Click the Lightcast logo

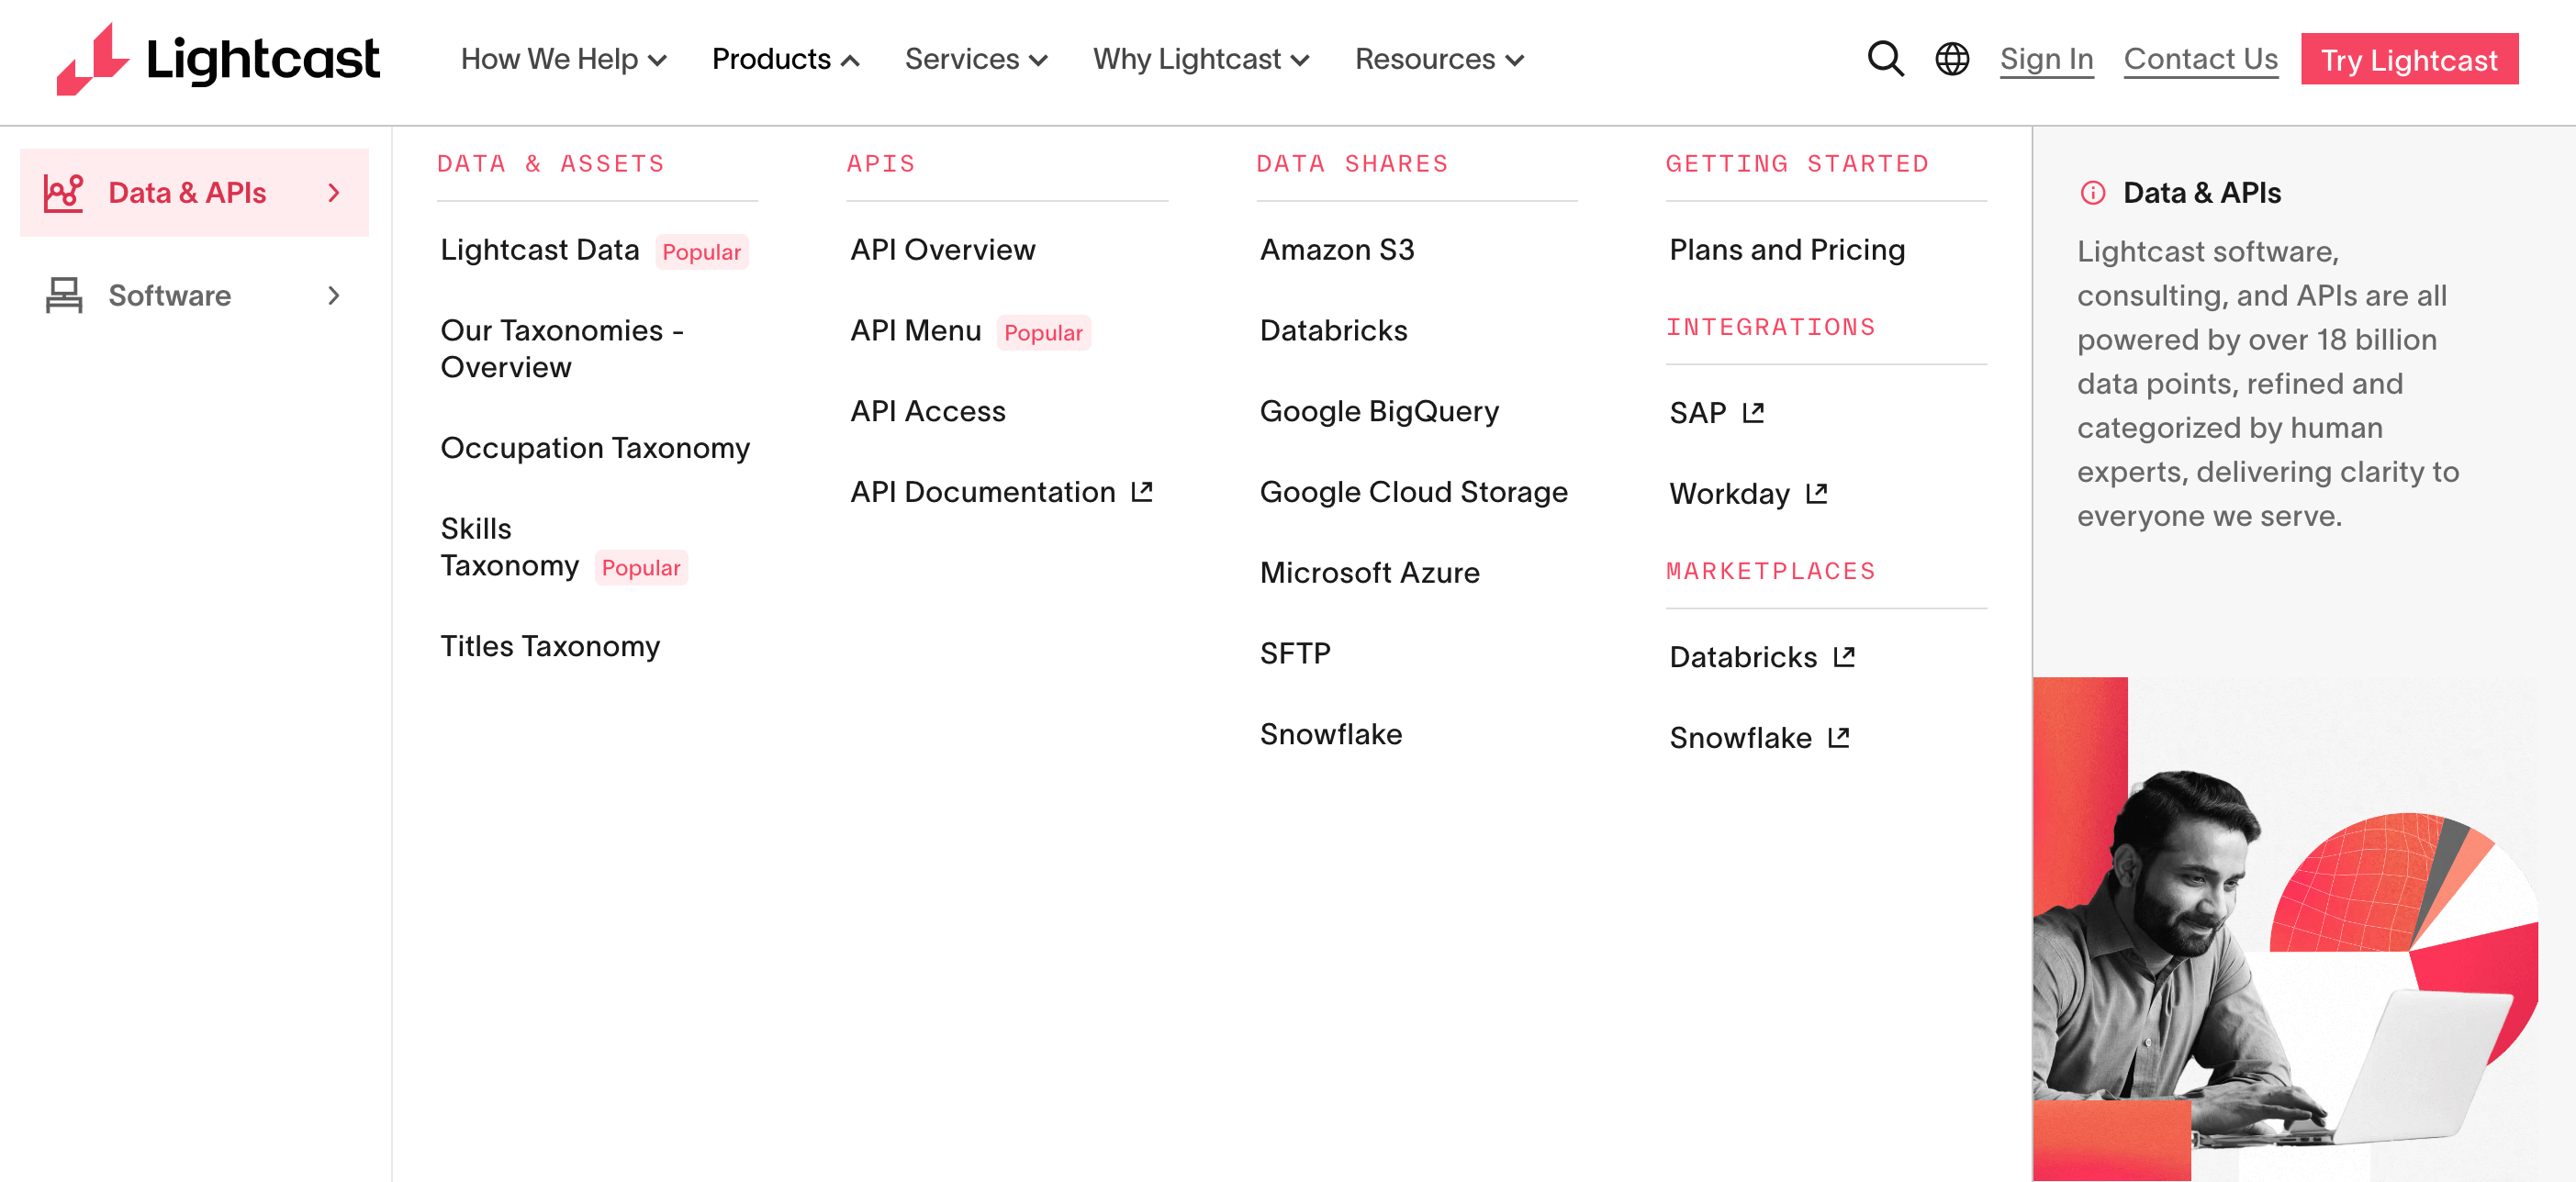pyautogui.click(x=218, y=59)
